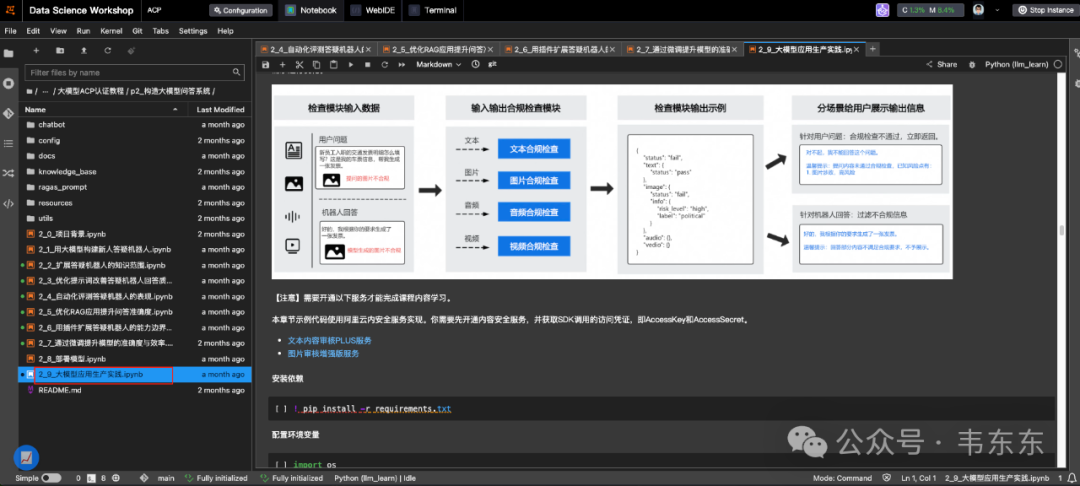Save the notebook with the disk icon
Viewport: 1080px width, 486px height.
pos(266,64)
